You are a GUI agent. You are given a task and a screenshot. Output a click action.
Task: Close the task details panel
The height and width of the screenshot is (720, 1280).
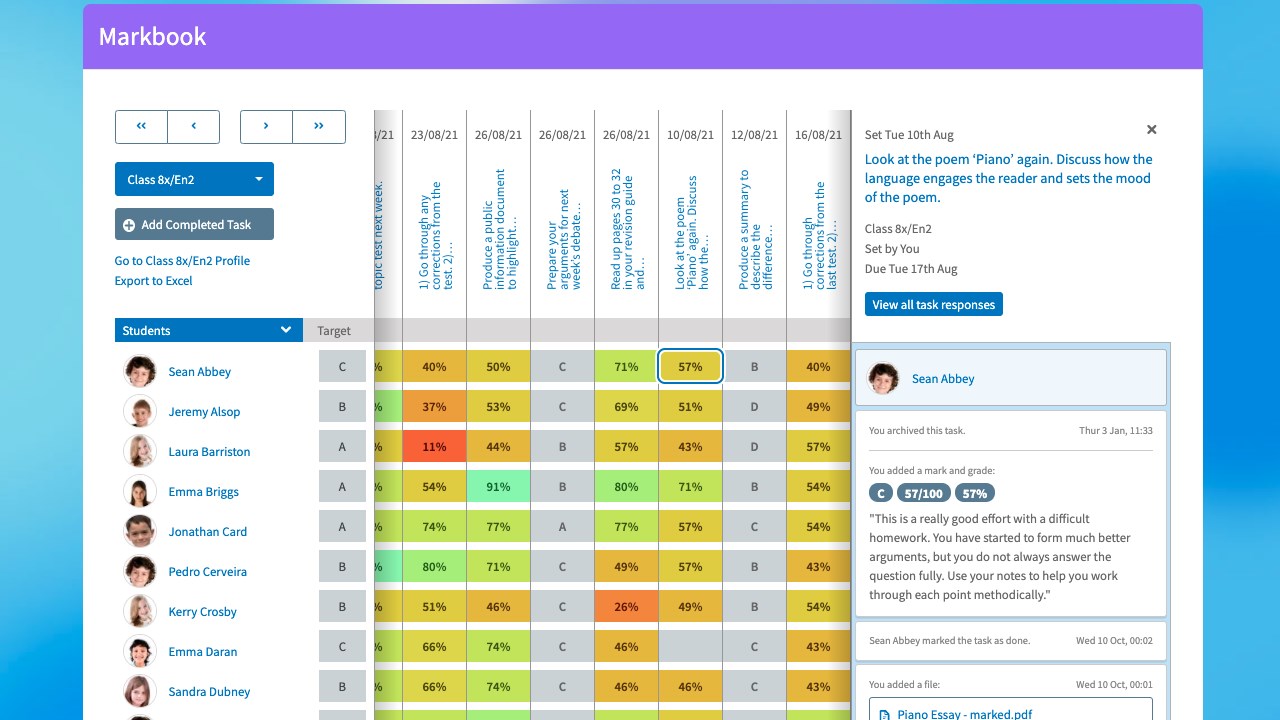[x=1152, y=130]
